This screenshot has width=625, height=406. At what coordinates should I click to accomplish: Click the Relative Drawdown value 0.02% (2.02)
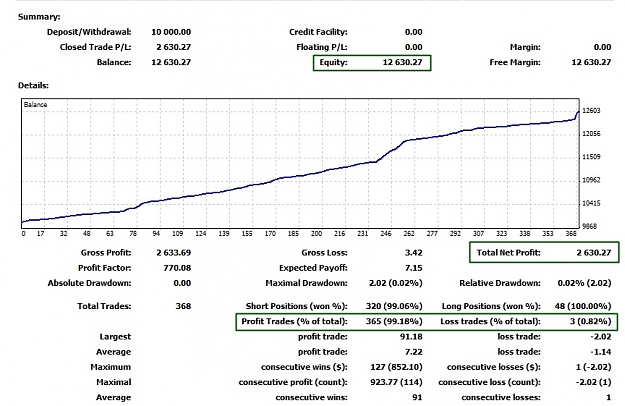tap(584, 283)
